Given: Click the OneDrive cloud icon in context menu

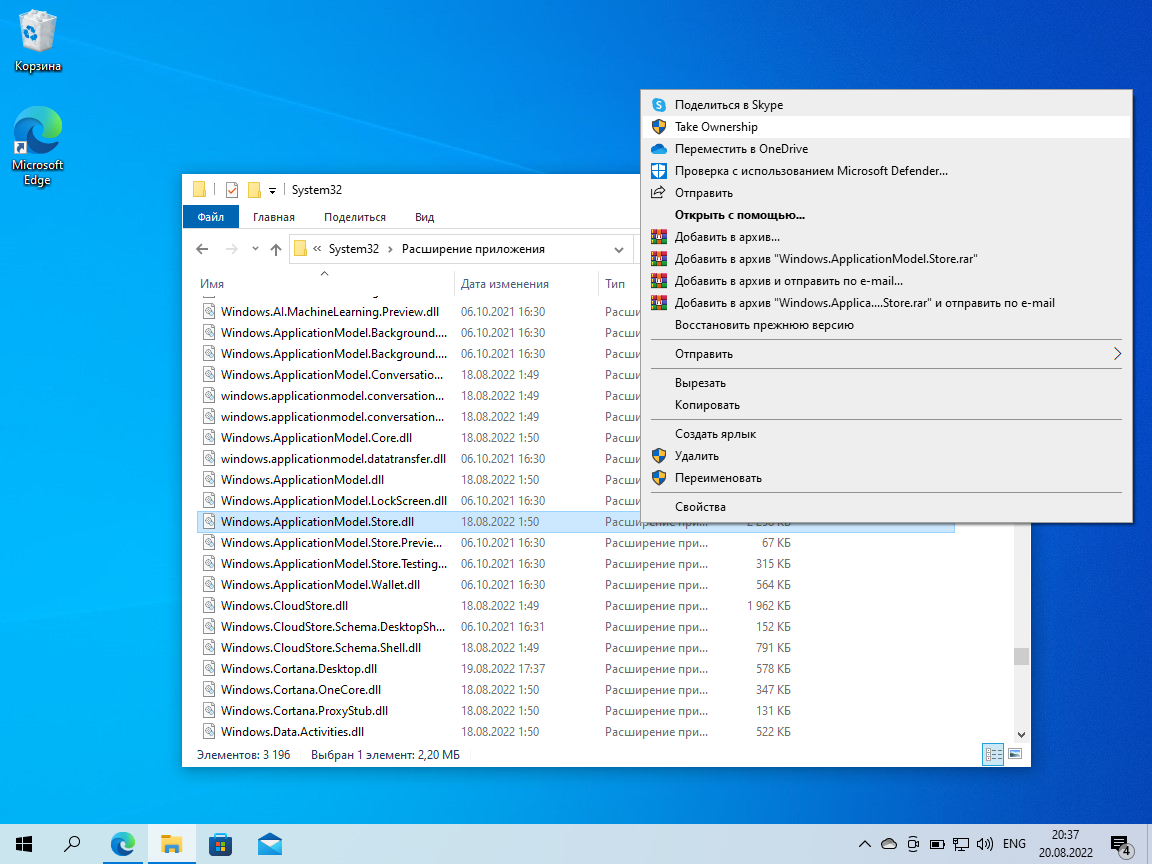Looking at the screenshot, I should coord(659,149).
